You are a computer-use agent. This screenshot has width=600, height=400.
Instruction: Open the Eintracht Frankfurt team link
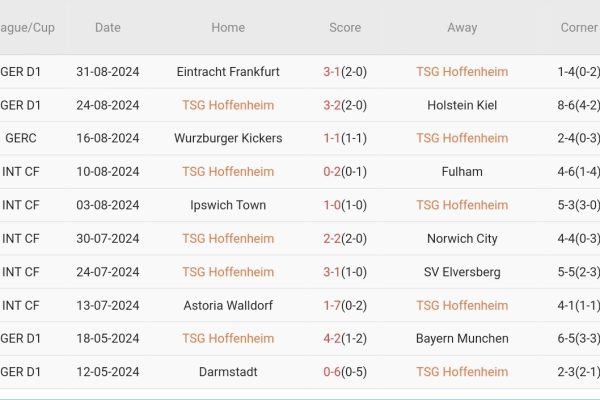[x=228, y=72]
